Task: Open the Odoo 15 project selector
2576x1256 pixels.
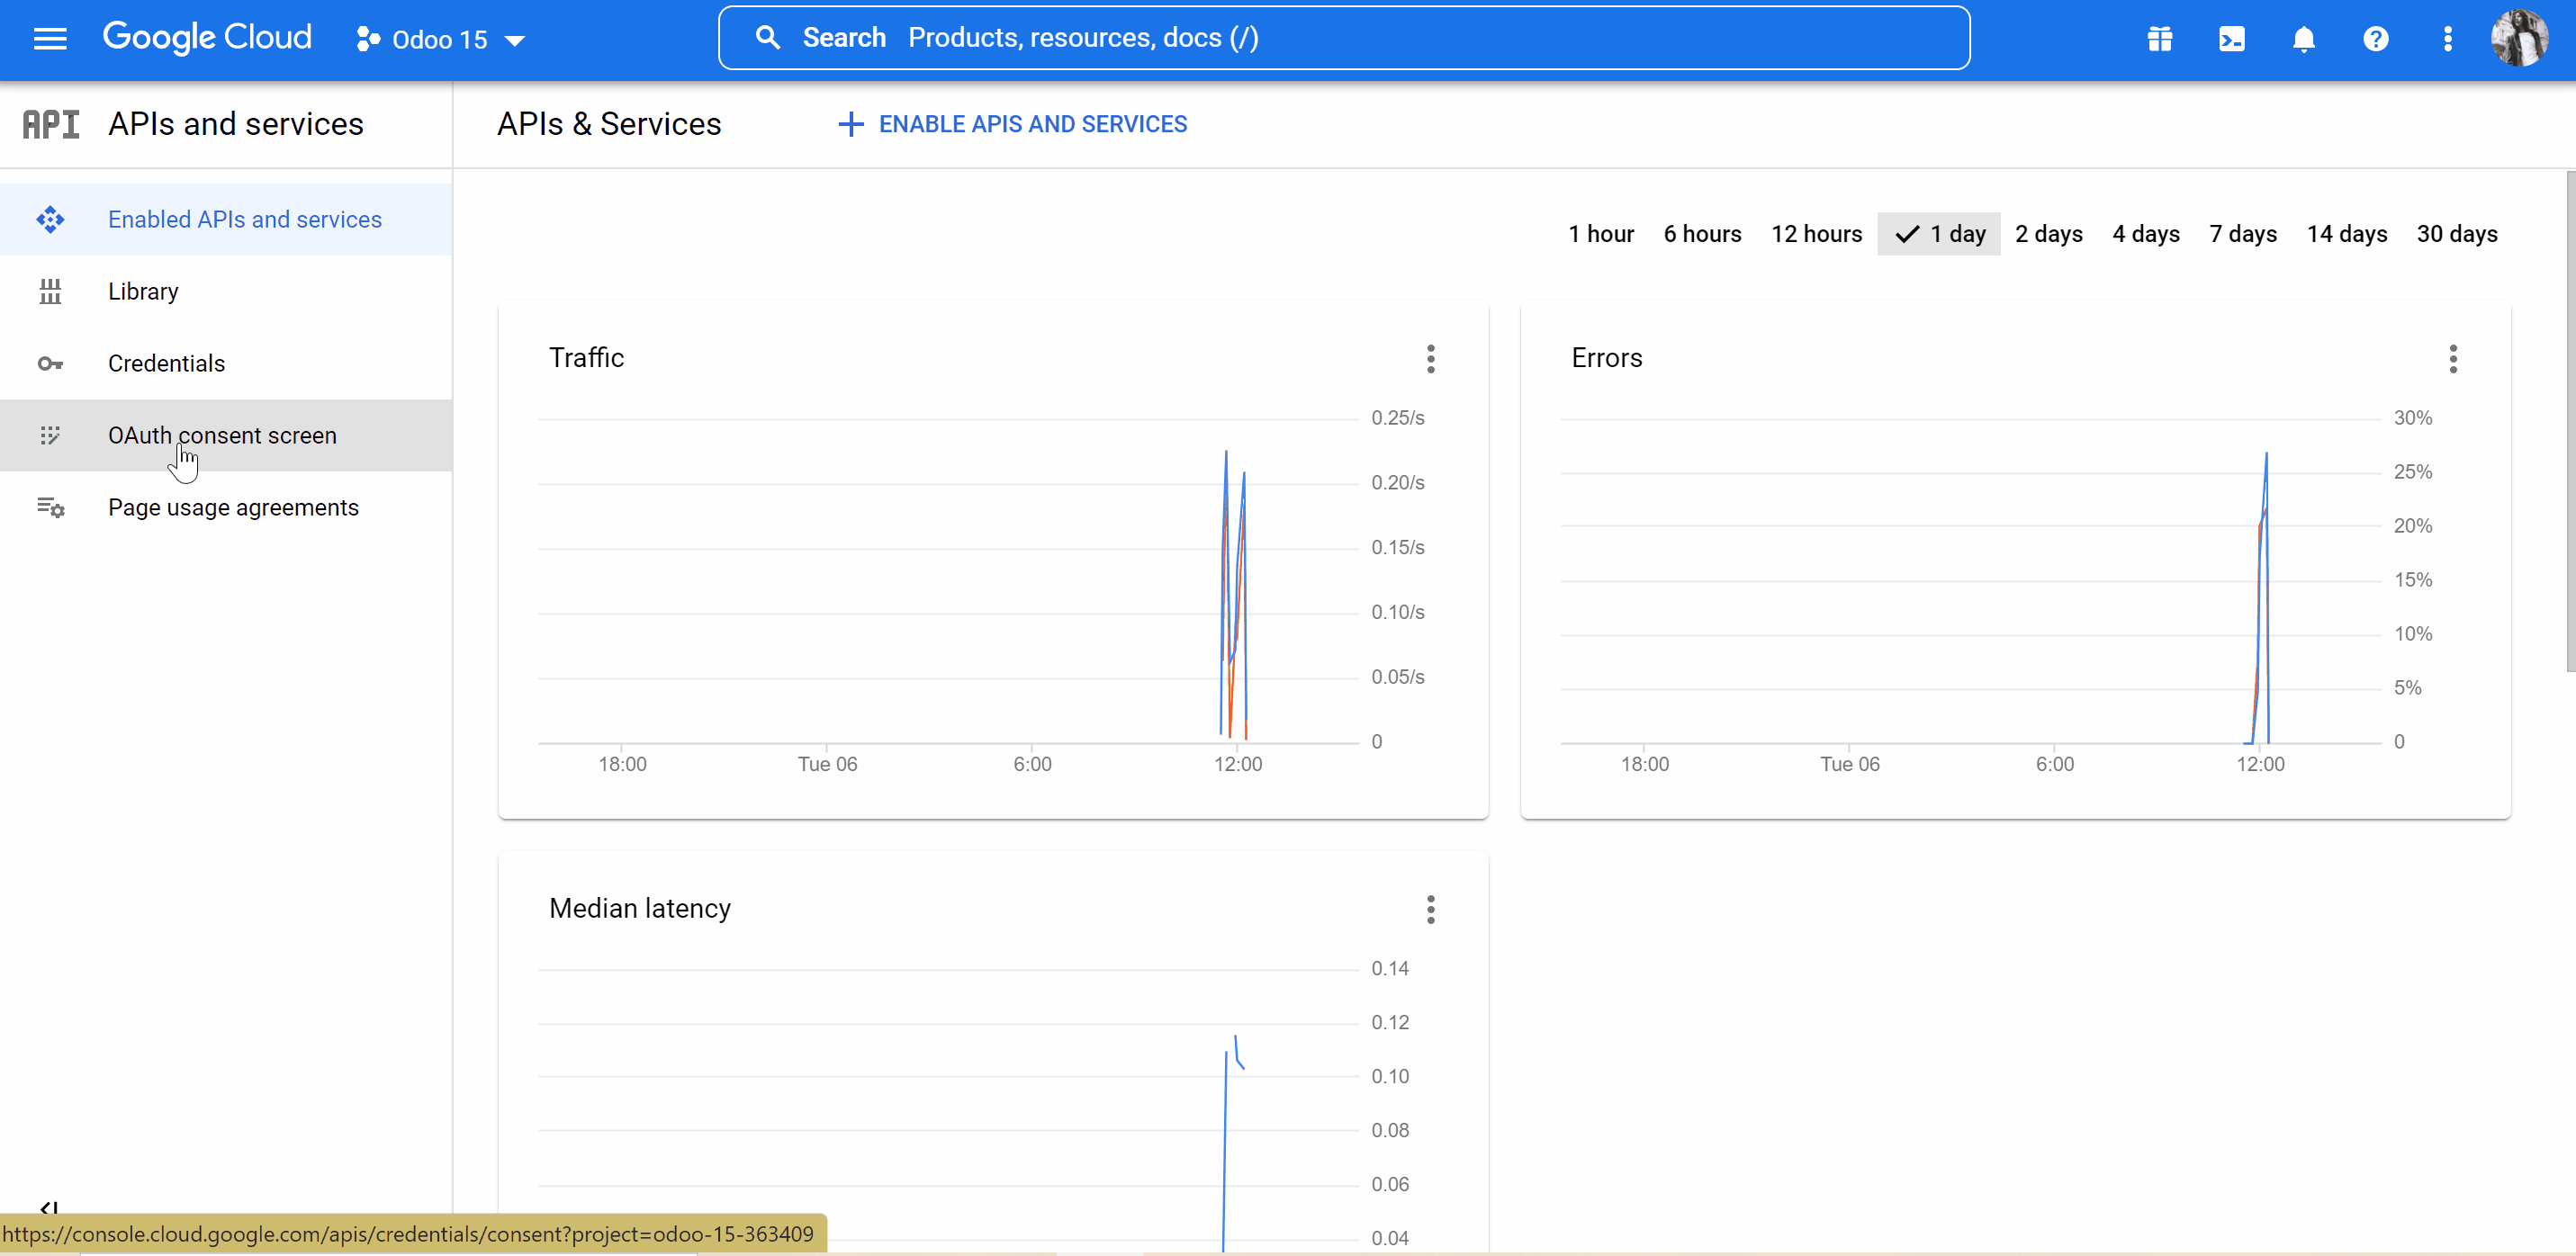Action: 441,39
